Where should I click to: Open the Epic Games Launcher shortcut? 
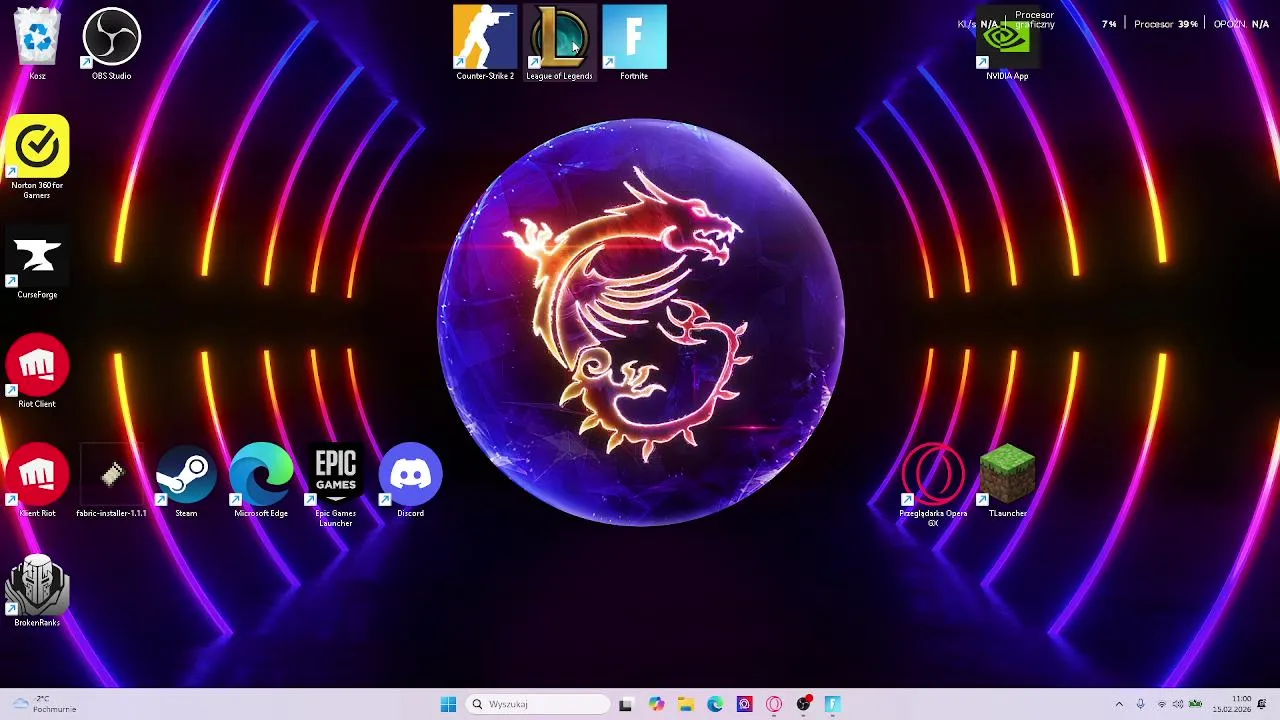336,485
